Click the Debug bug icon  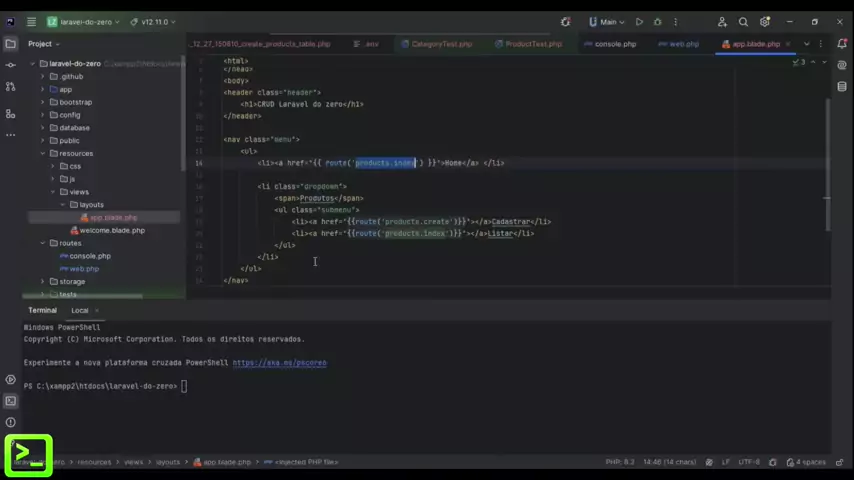(657, 22)
